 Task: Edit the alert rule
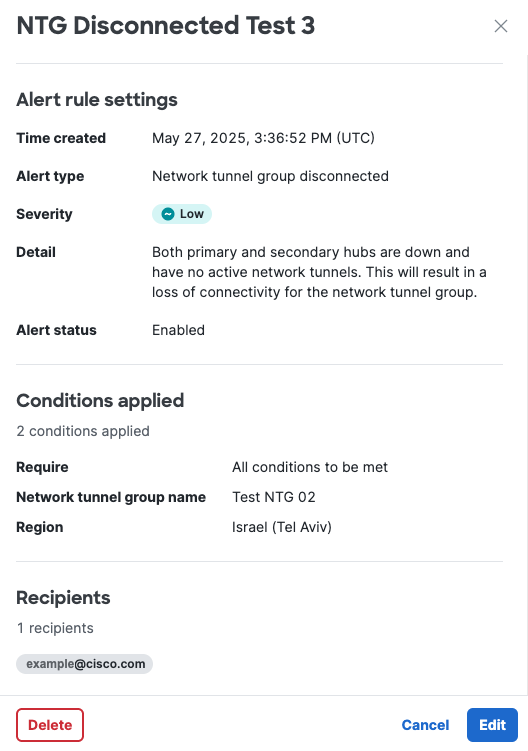[492, 725]
